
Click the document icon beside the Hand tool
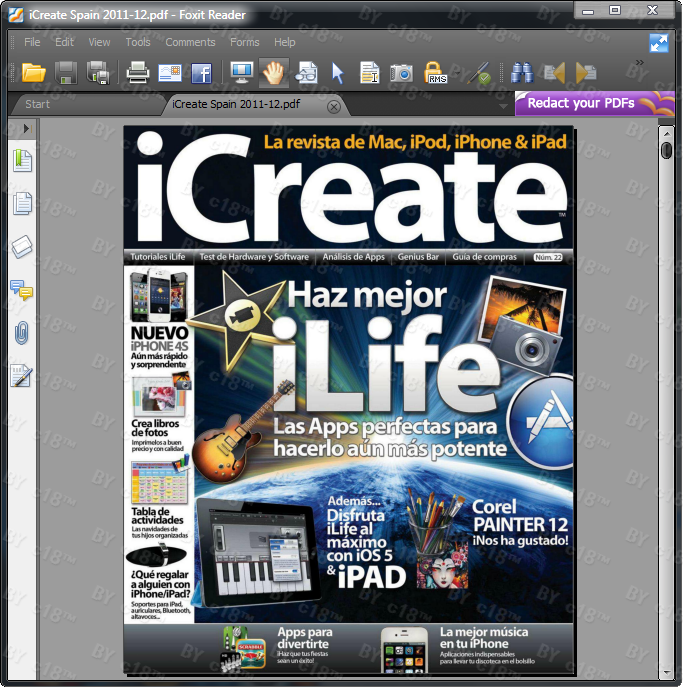(x=306, y=73)
